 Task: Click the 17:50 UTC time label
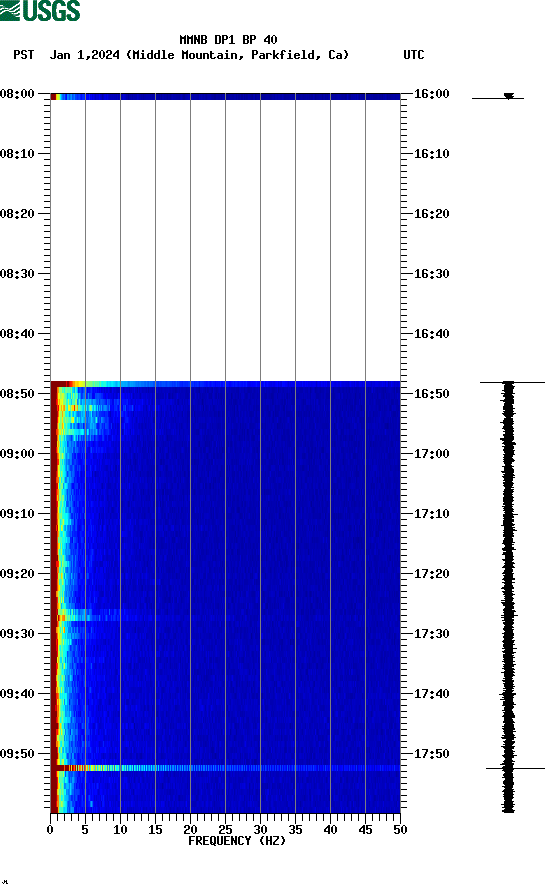click(431, 753)
